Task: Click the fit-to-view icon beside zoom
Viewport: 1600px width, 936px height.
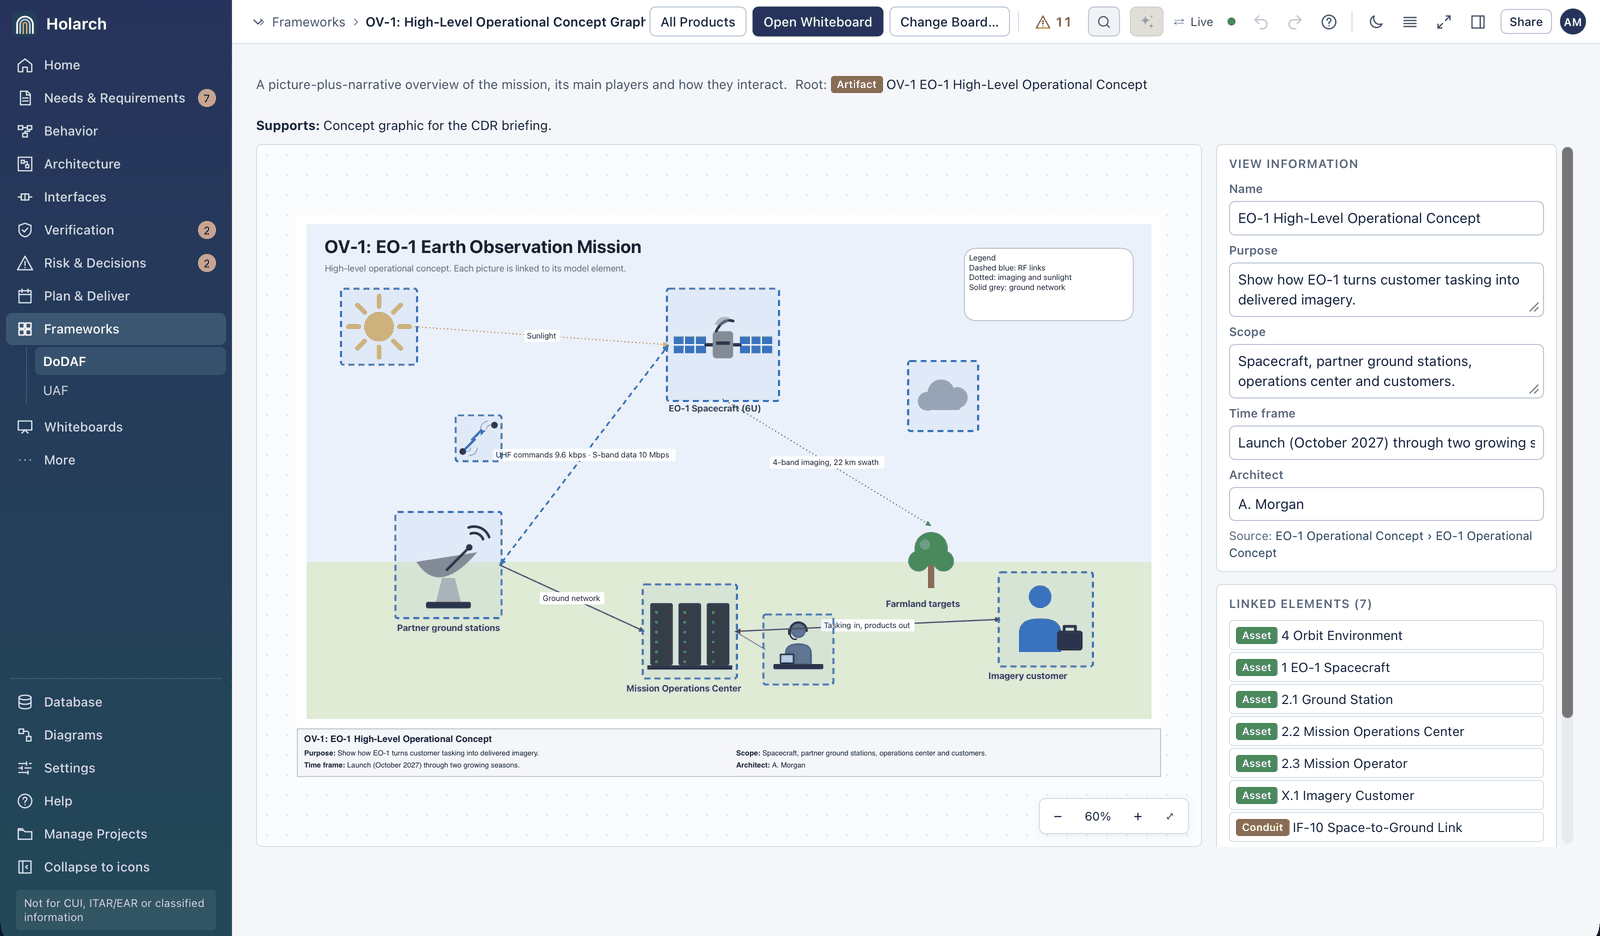Action: 1170,817
